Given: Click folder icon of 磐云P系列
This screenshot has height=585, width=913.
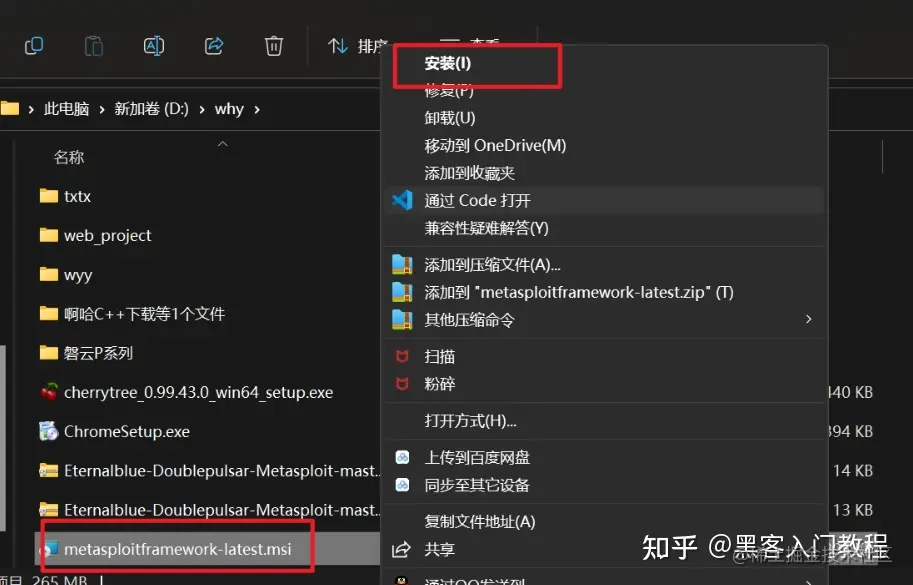Looking at the screenshot, I should click(x=49, y=353).
